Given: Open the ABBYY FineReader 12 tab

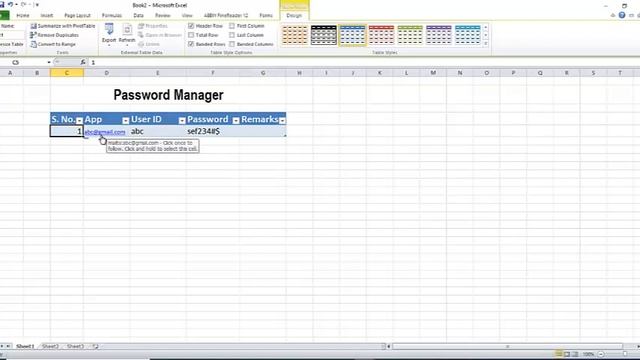Looking at the screenshot, I should coord(226,16).
